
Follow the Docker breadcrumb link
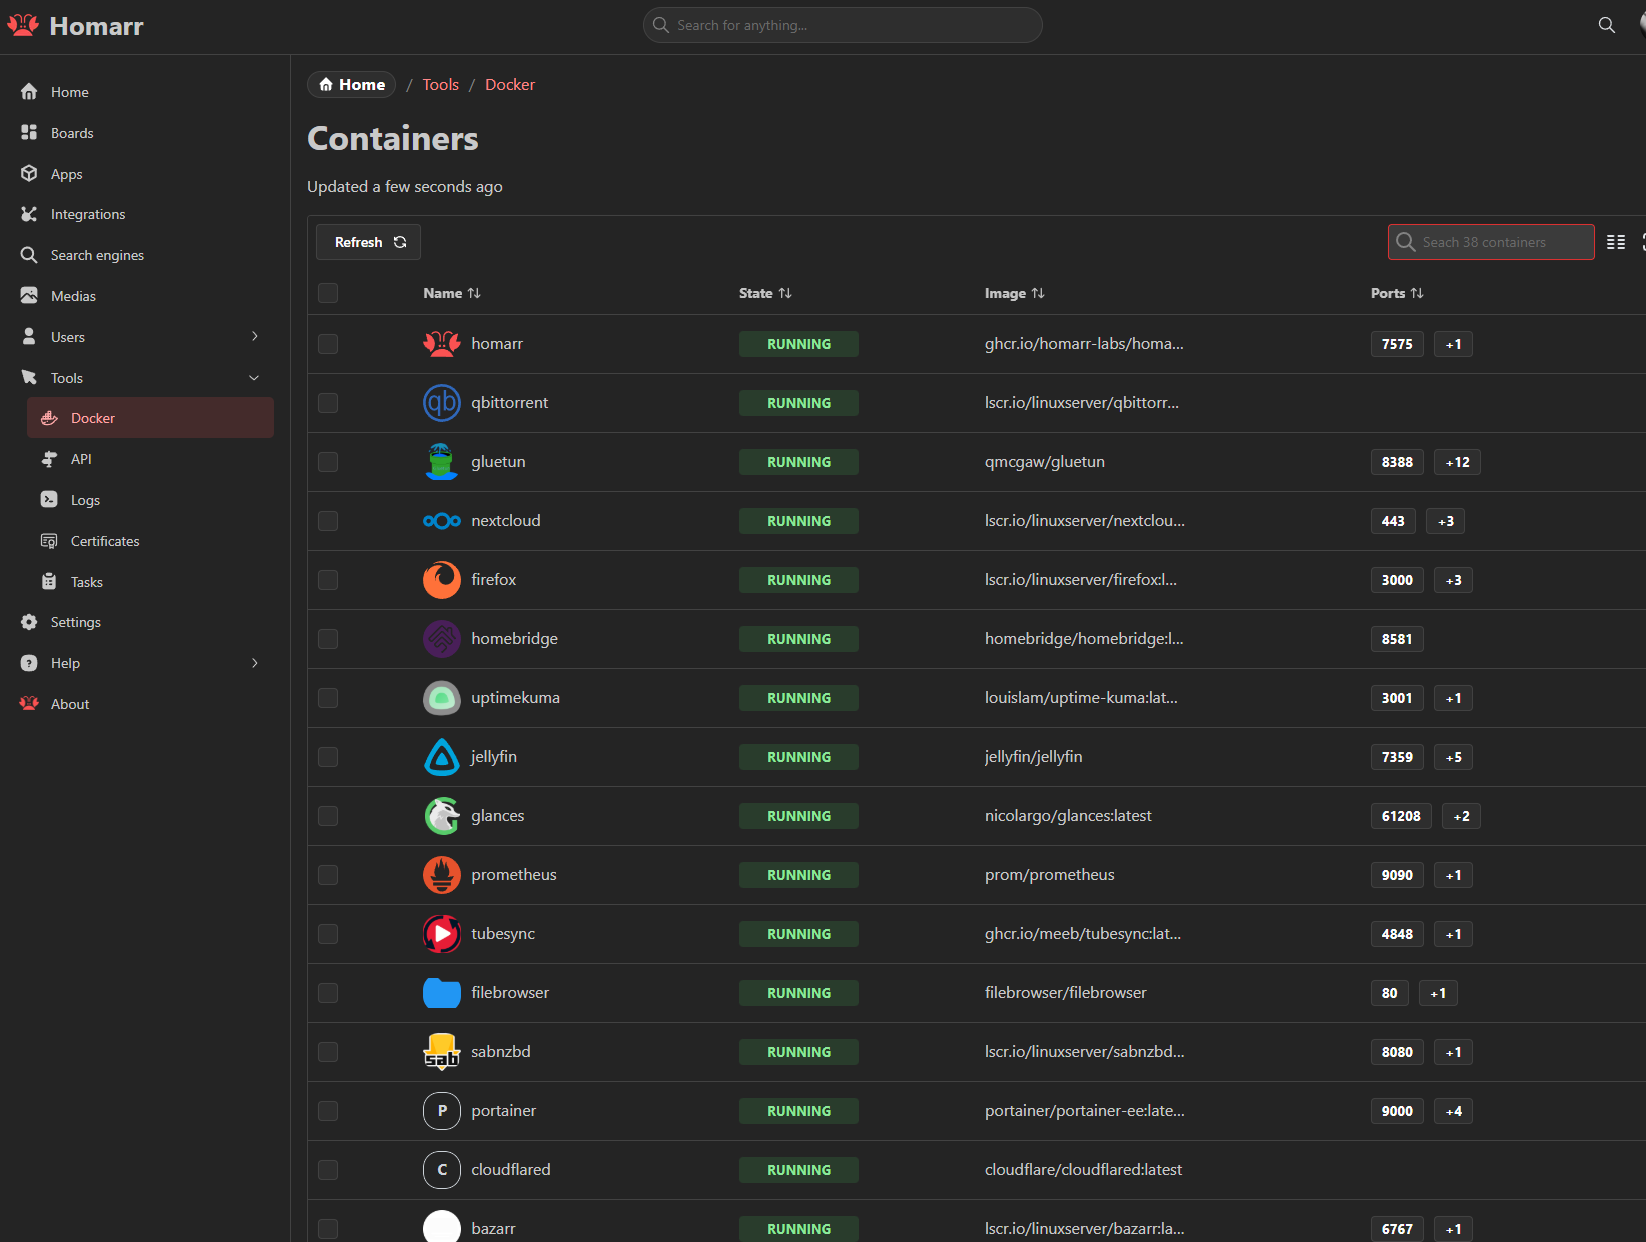510,85
